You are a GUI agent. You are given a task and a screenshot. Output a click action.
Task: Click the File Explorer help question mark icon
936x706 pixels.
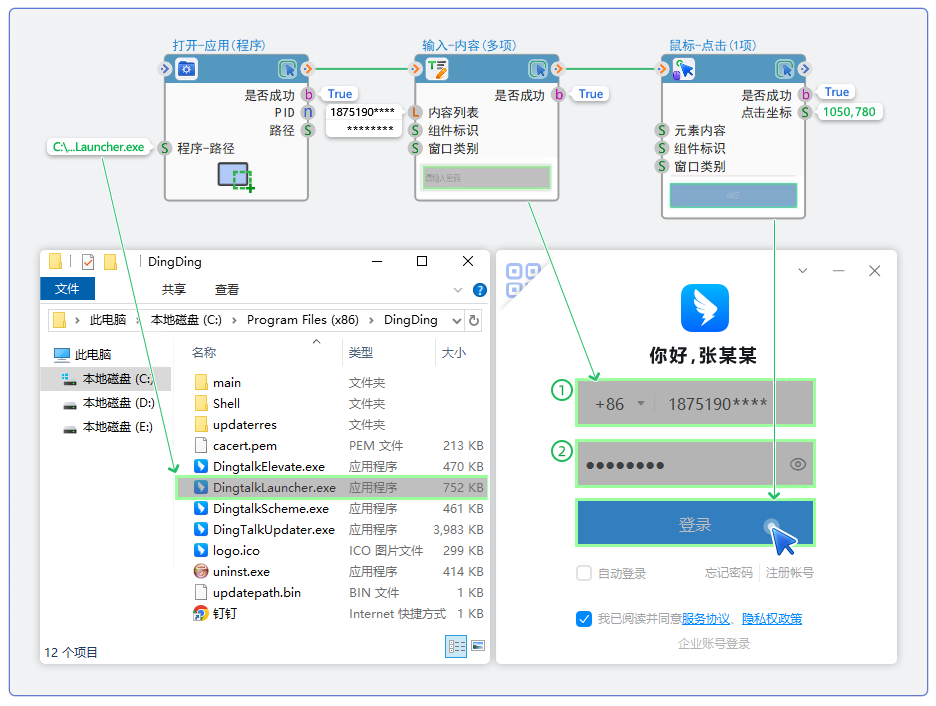coord(479,290)
